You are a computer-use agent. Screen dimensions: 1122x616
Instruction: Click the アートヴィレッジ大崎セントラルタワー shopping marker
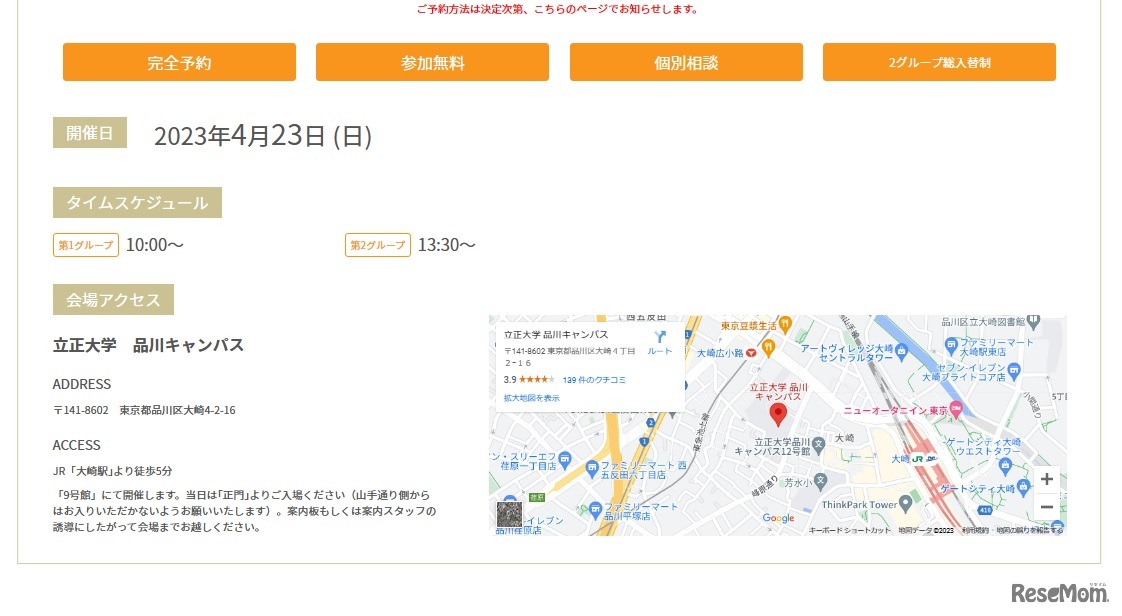coord(901,351)
